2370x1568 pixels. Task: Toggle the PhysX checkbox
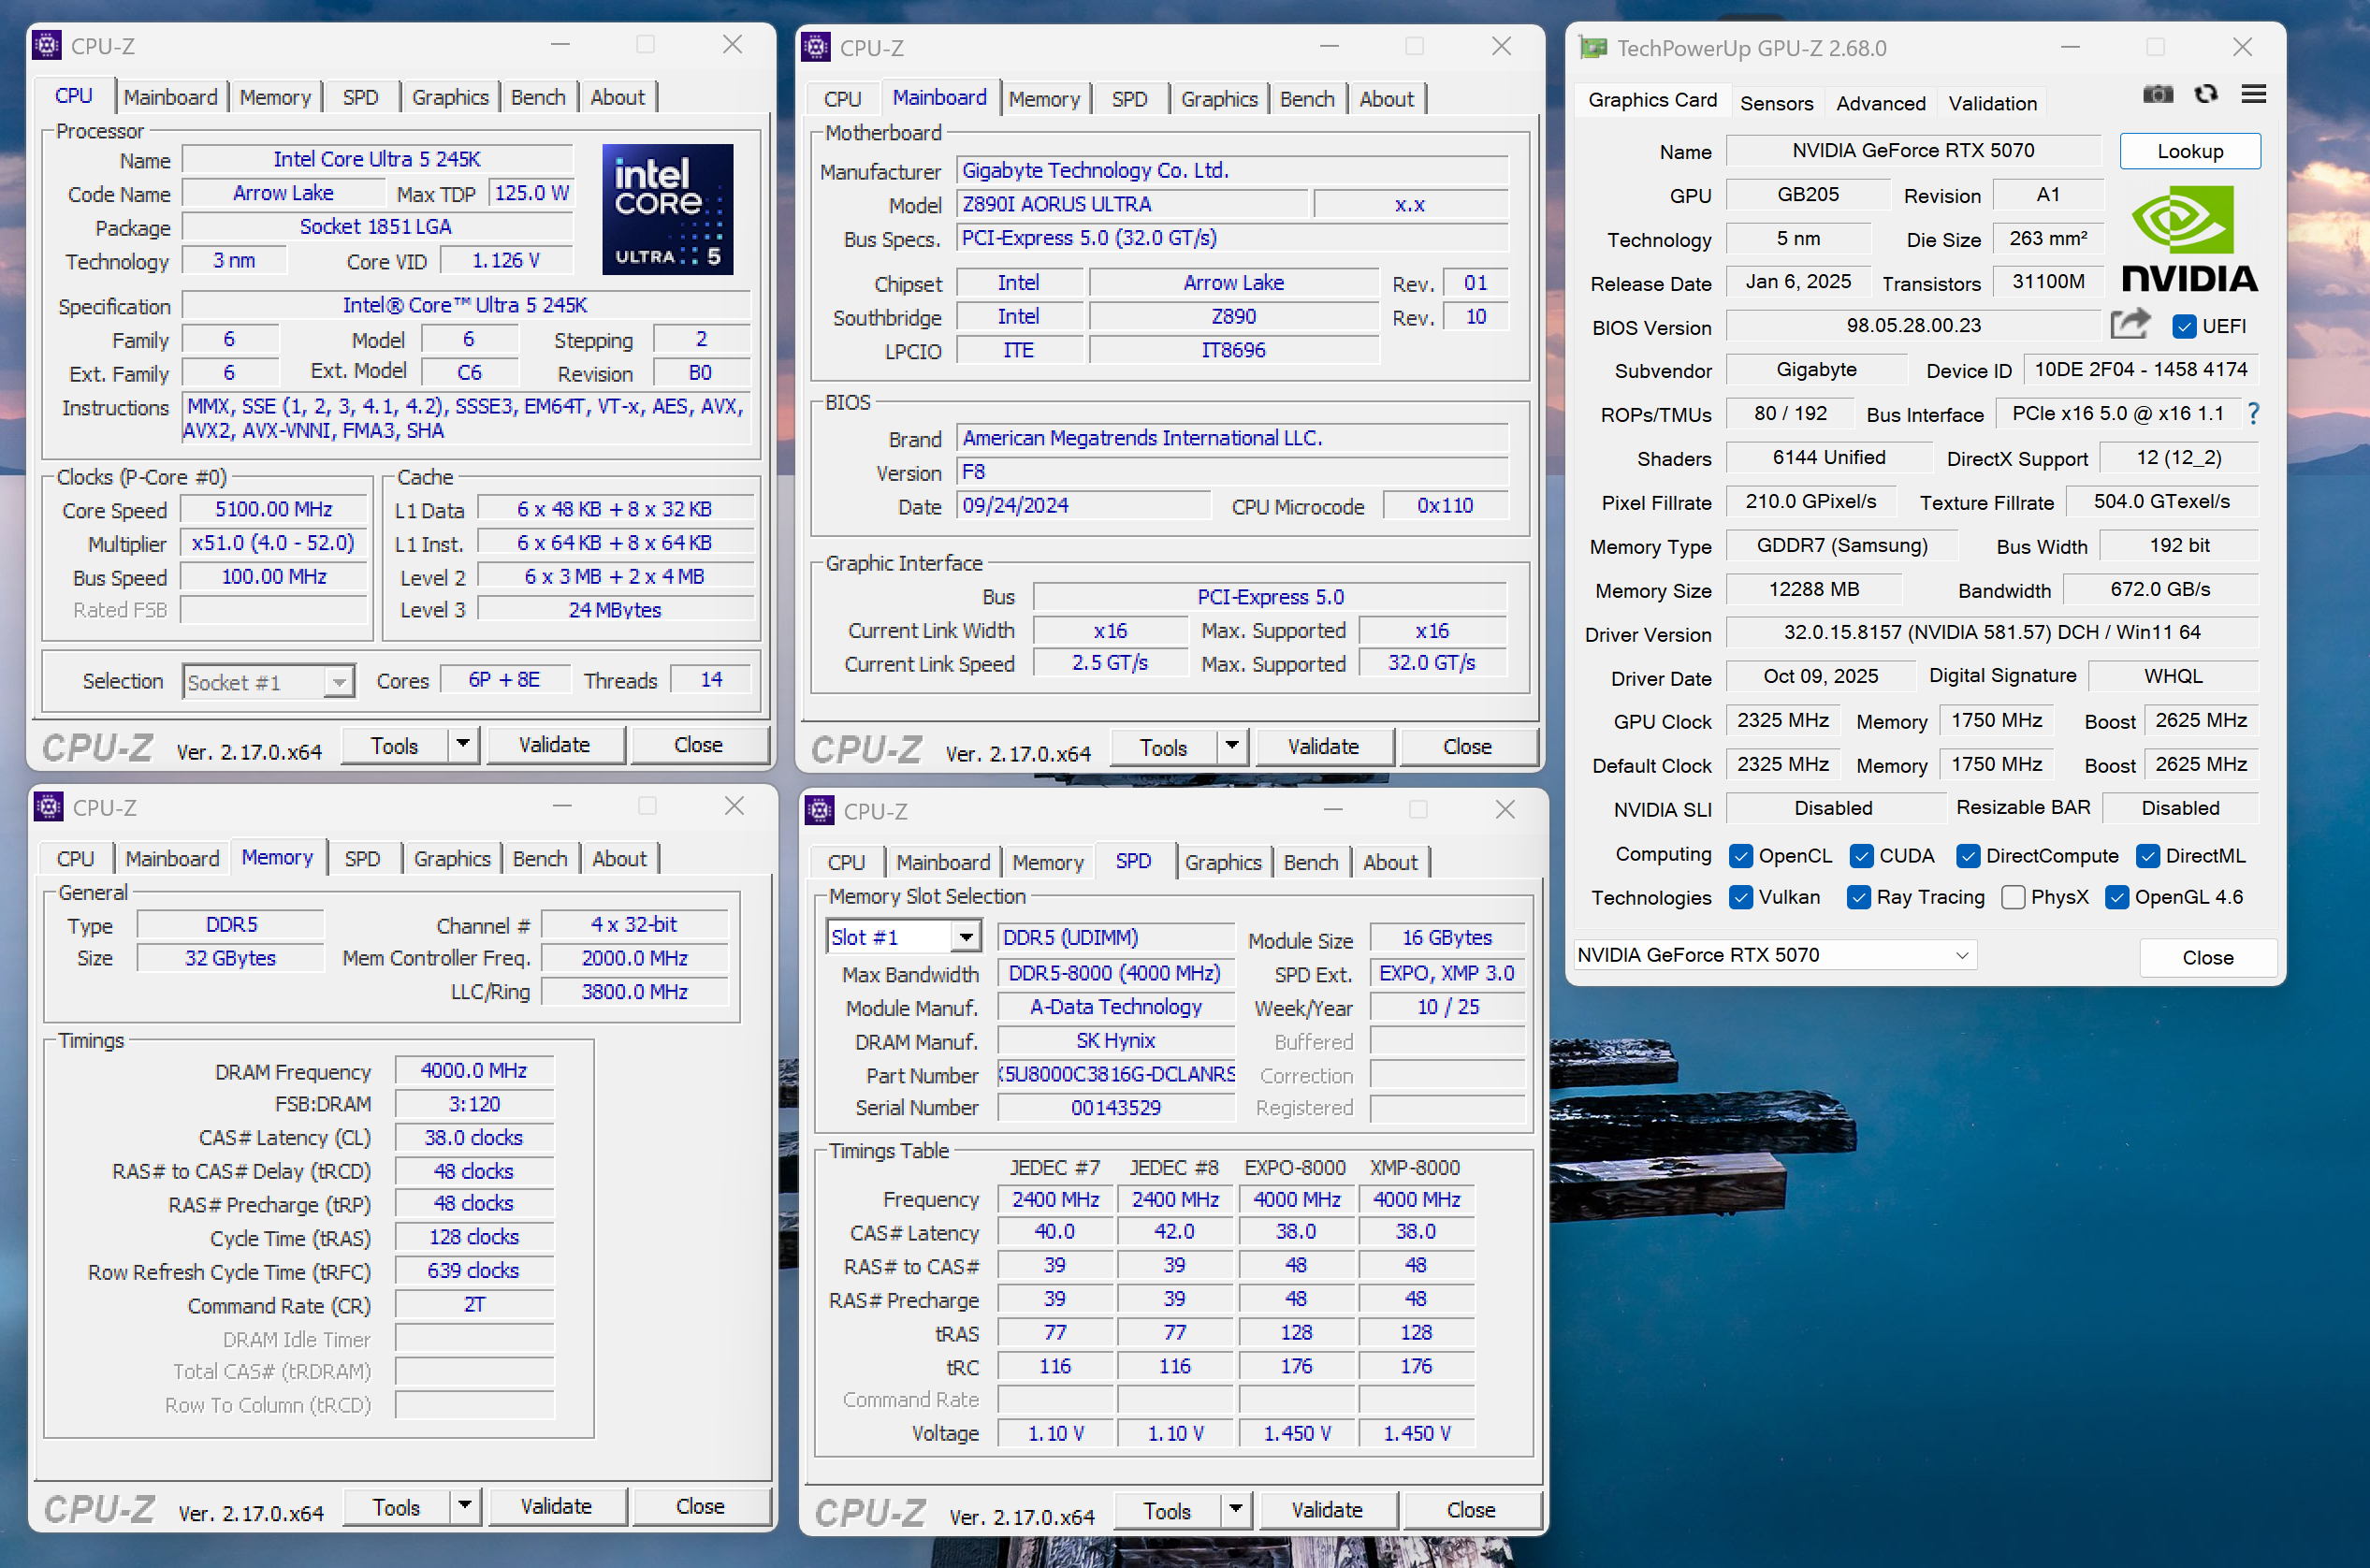coord(2013,897)
